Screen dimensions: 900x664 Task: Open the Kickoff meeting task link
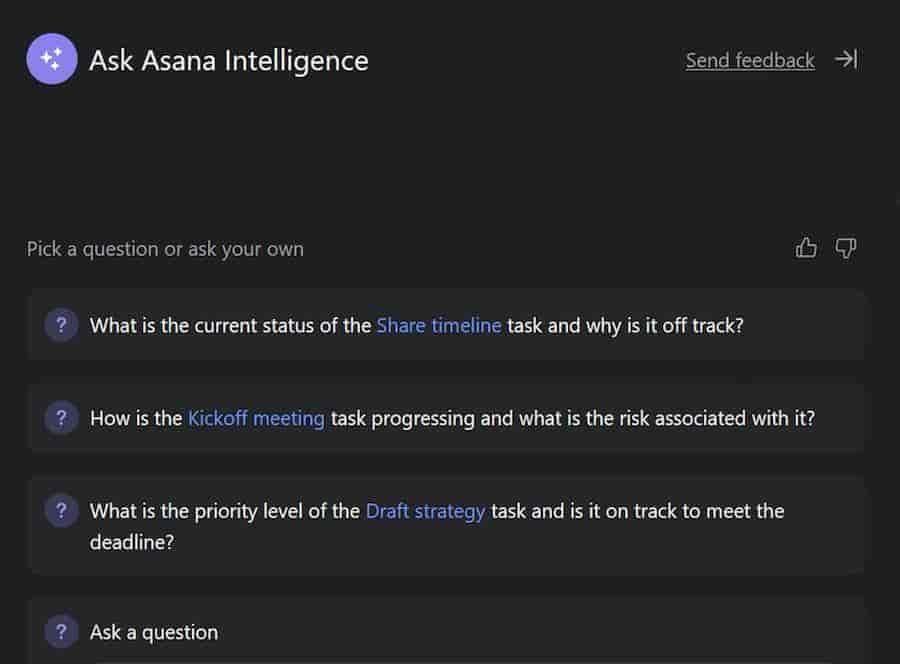(x=254, y=418)
